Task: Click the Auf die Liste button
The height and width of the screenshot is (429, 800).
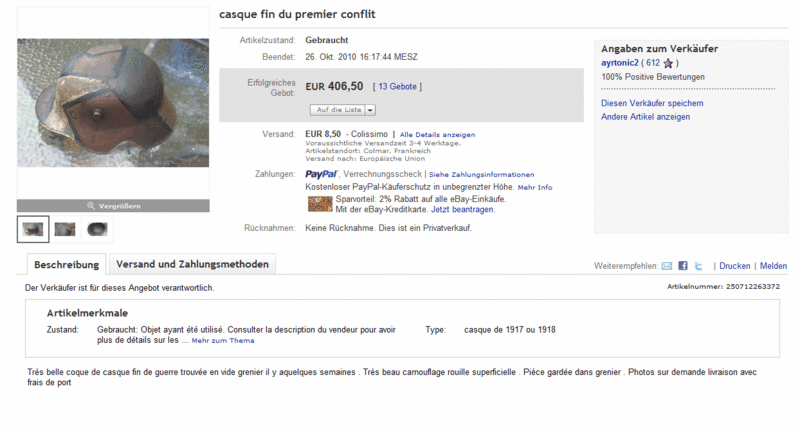Action: point(338,110)
